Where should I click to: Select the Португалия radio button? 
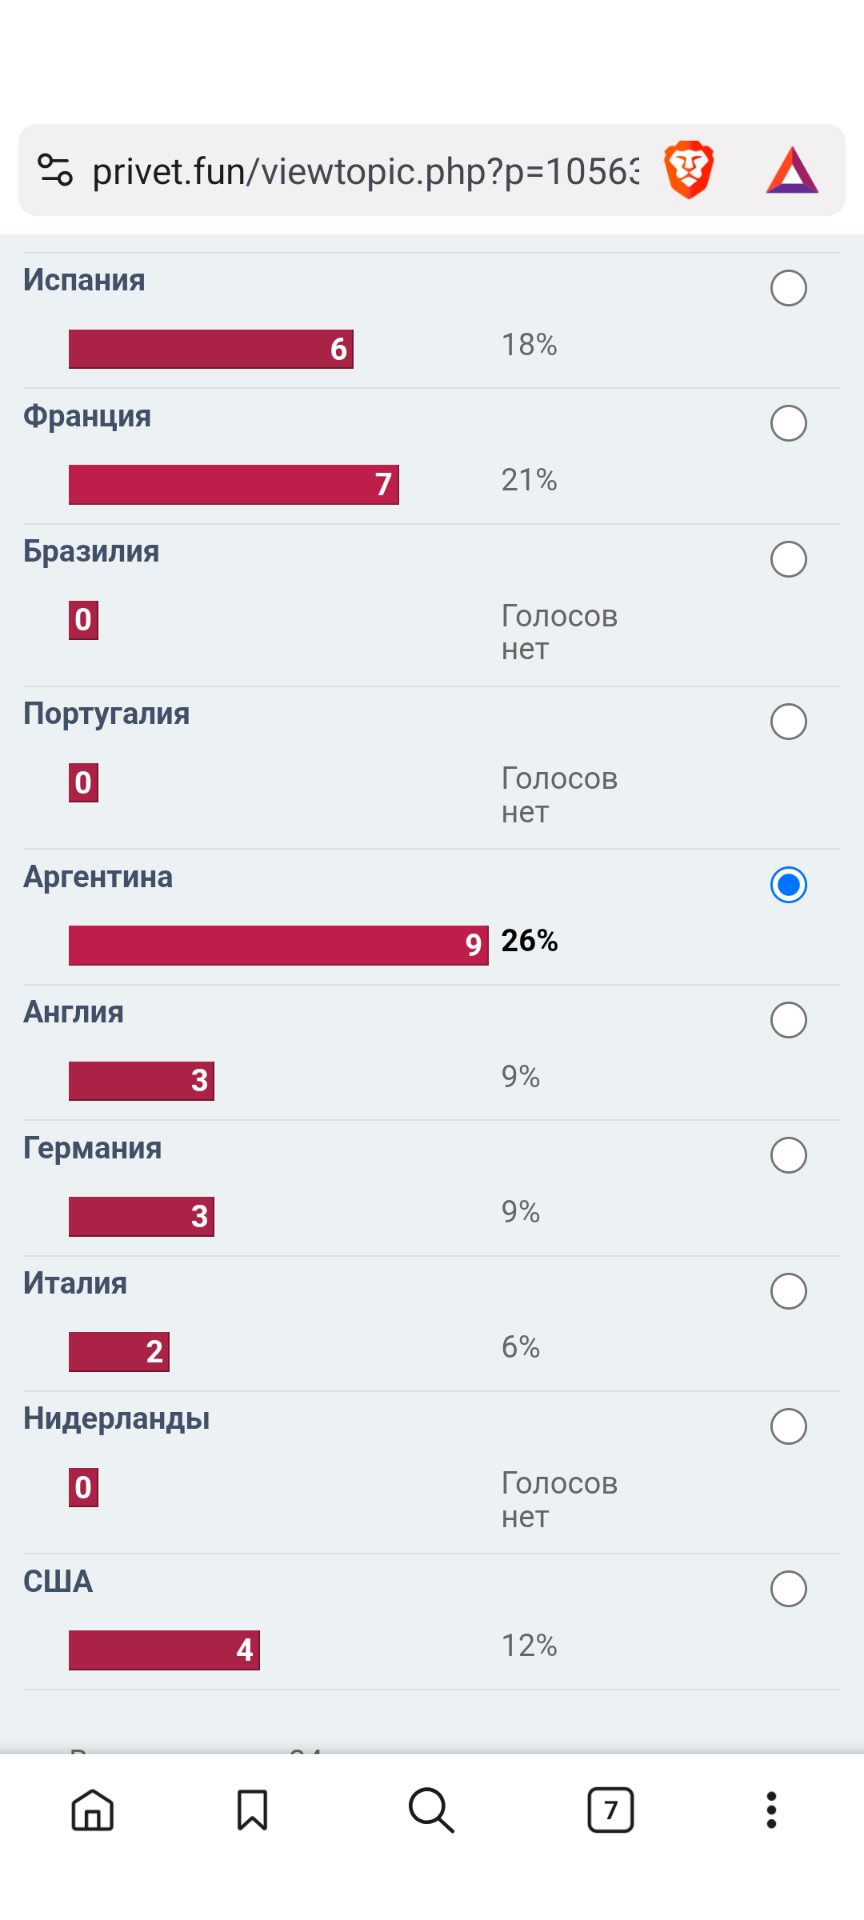pyautogui.click(x=789, y=721)
